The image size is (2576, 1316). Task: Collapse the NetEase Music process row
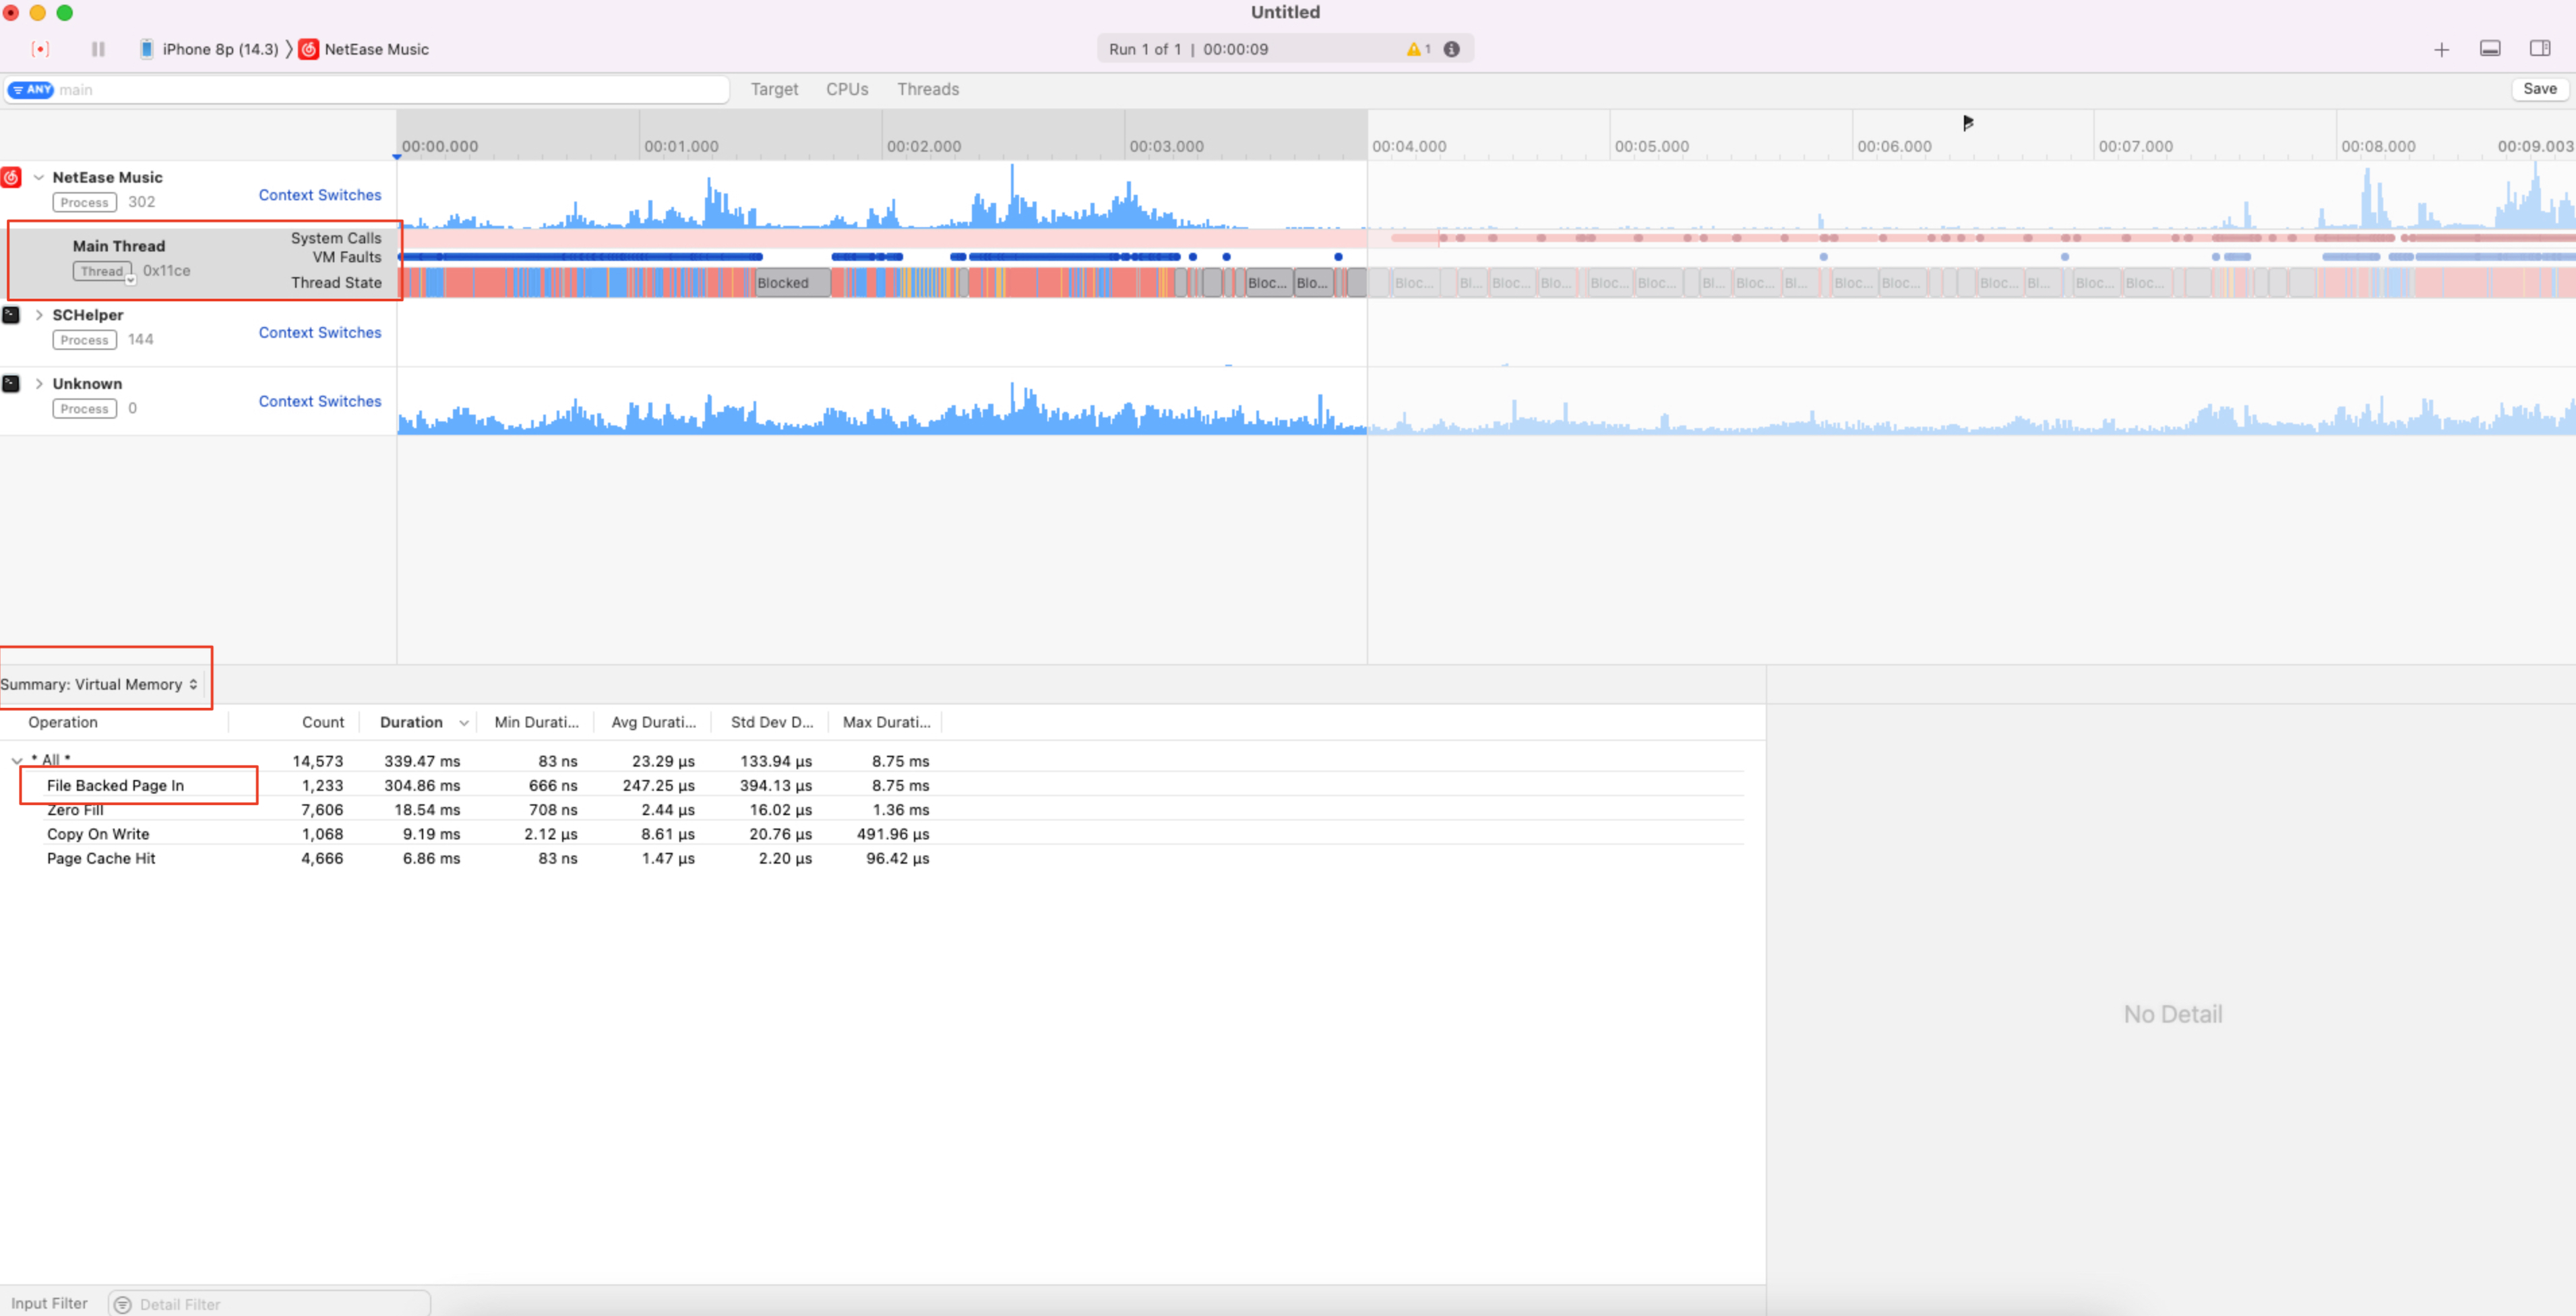coord(39,177)
